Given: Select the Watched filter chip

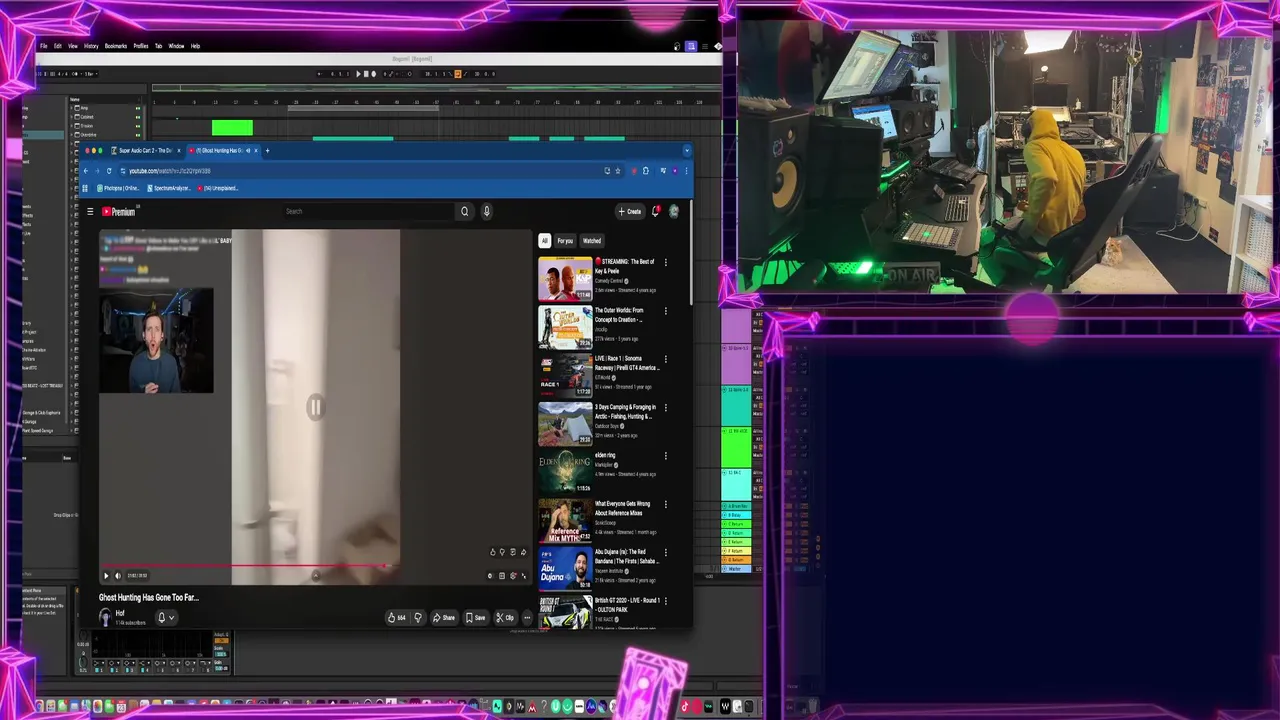Looking at the screenshot, I should 592,241.
